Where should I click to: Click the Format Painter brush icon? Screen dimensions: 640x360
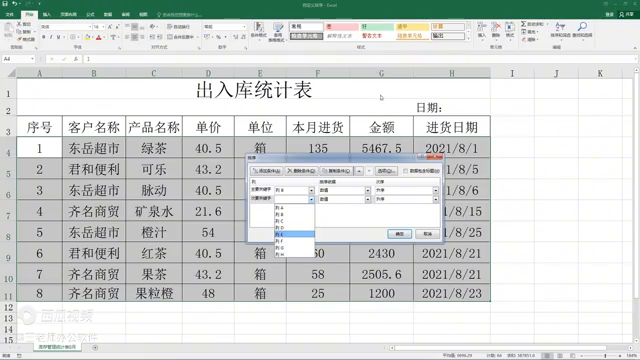coord(19,39)
